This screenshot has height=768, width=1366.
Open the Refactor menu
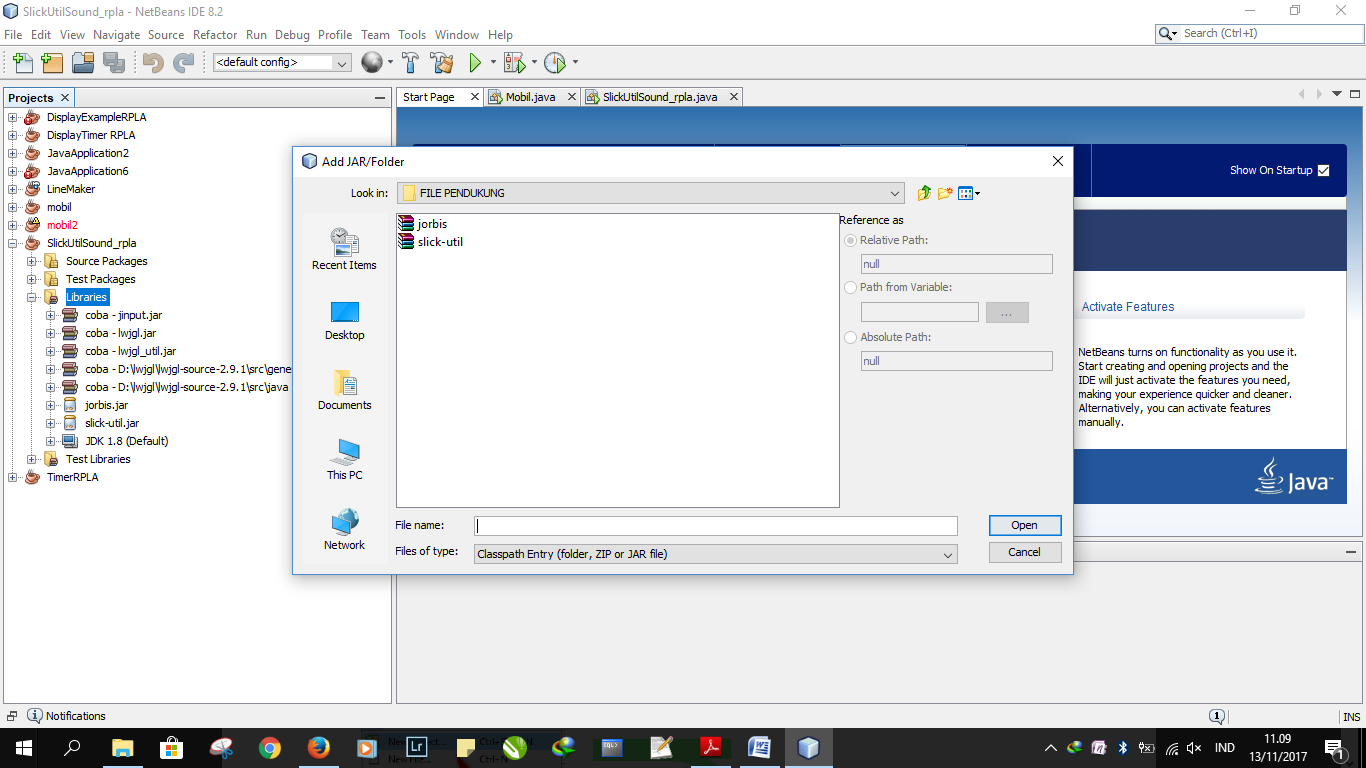pos(215,34)
